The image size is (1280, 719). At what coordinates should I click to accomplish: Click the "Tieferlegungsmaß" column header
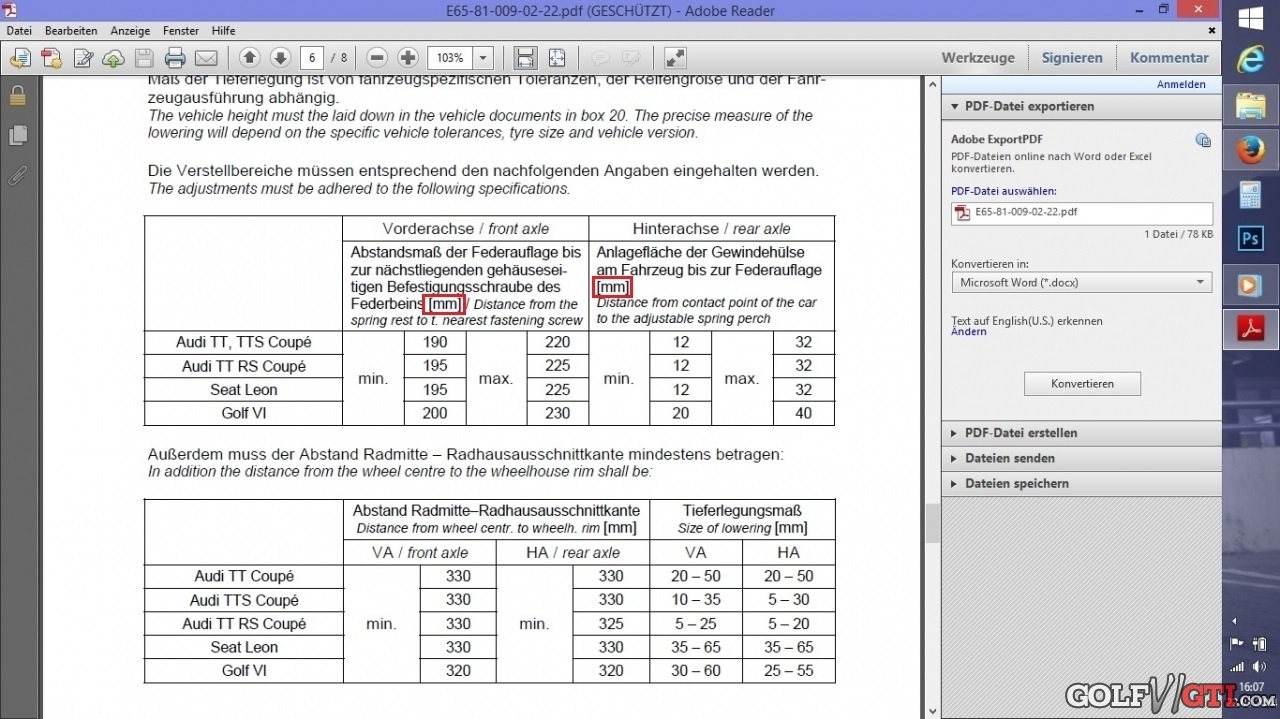[742, 510]
